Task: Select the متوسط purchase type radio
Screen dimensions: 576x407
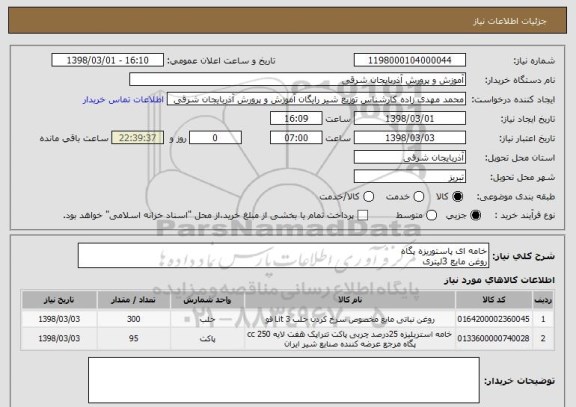Action: [x=431, y=215]
